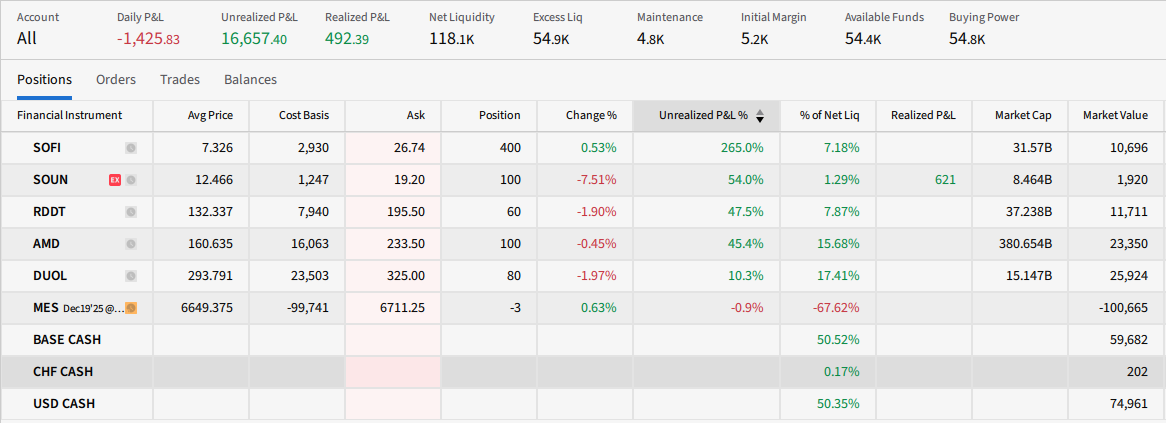Click AMD % of Net Liq 15.68%
This screenshot has height=423, width=1166.
840,244
